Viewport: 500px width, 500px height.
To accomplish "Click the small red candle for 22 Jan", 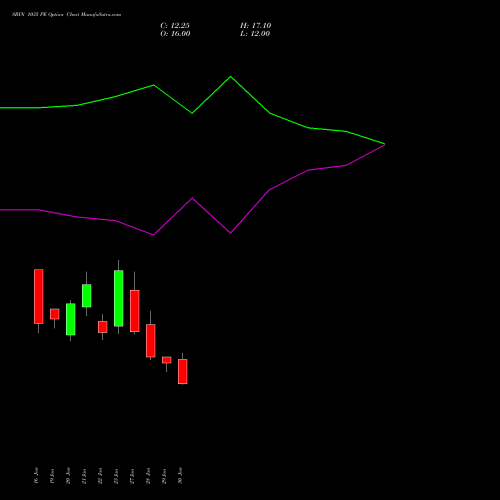I will [x=103, y=327].
